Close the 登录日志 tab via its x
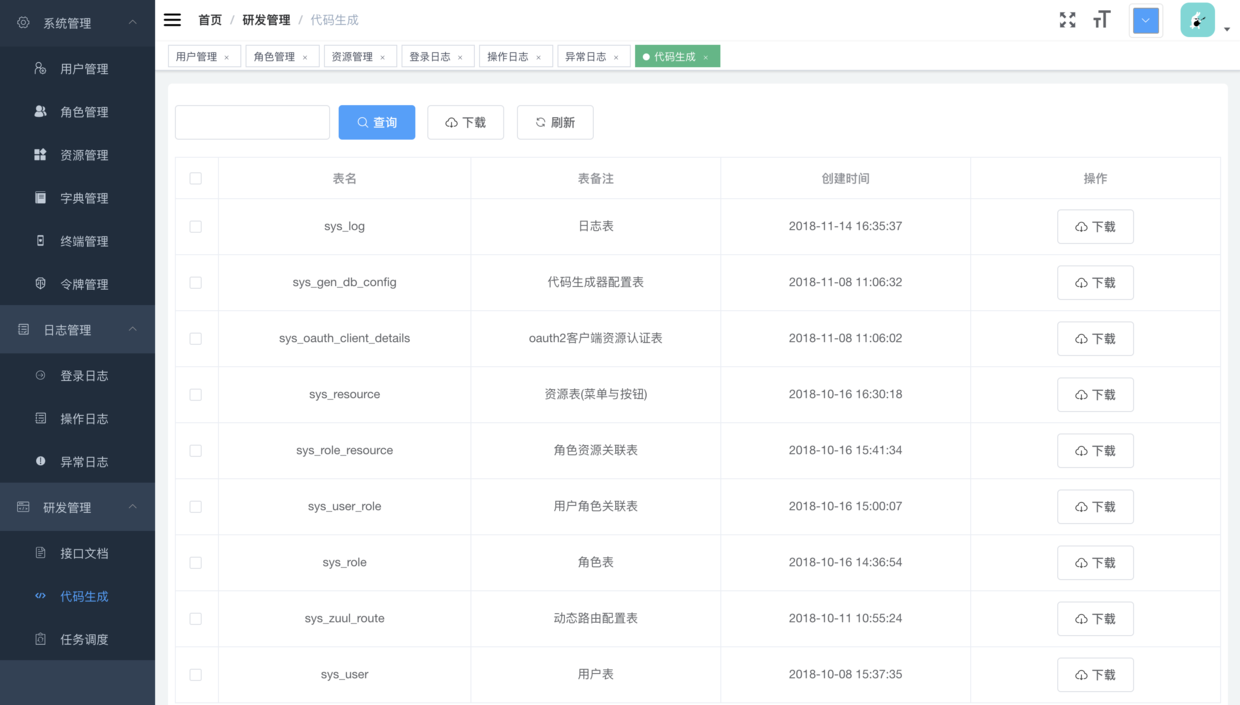This screenshot has width=1240, height=705. [x=460, y=58]
